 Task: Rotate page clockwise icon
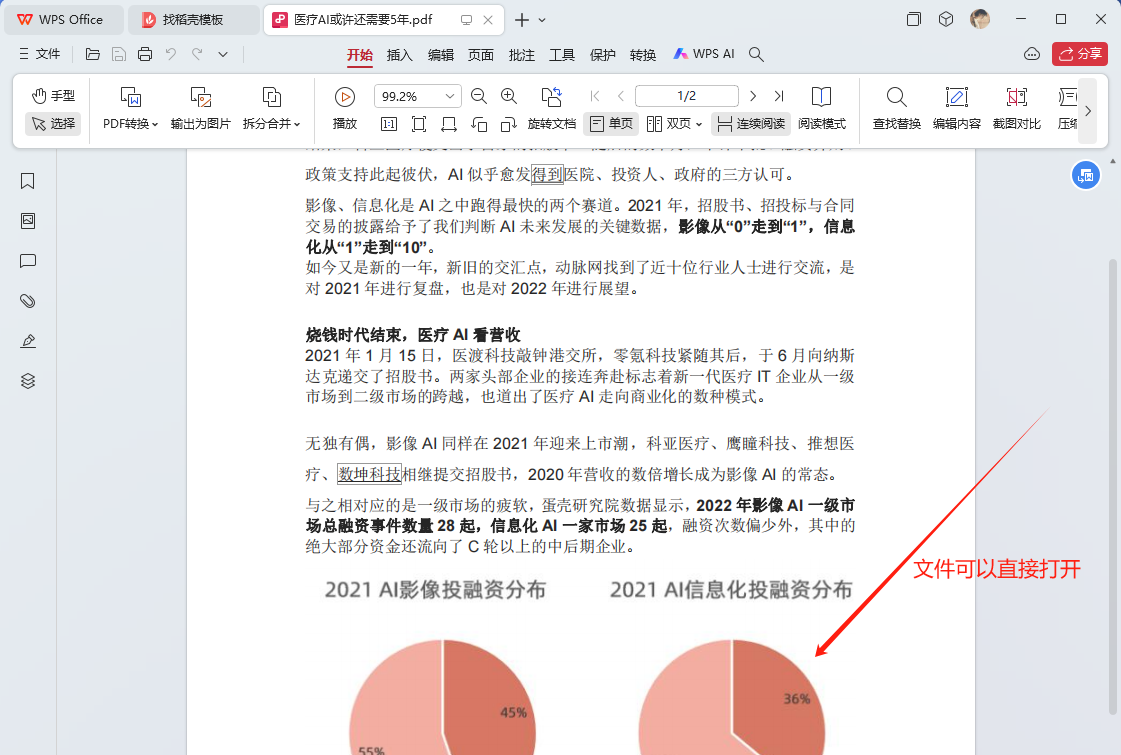tap(508, 124)
